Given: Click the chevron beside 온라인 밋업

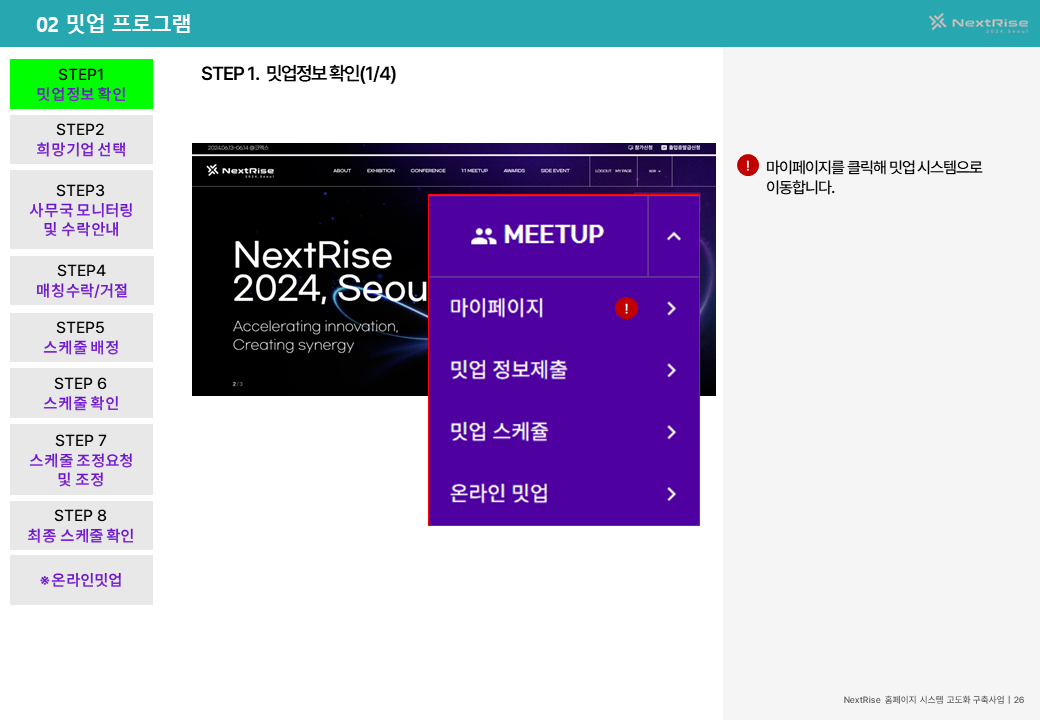Looking at the screenshot, I should tap(671, 494).
